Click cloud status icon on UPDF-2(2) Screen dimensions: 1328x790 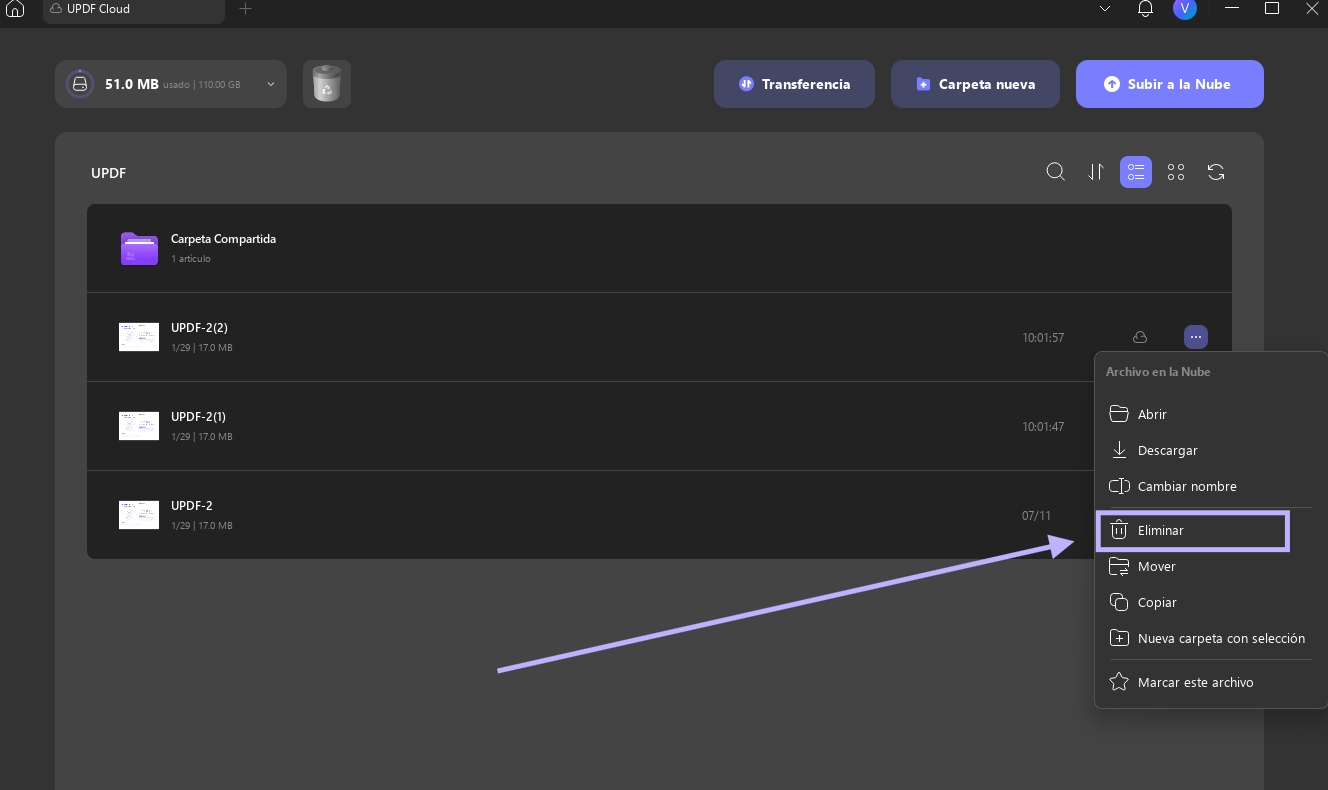pos(1140,337)
